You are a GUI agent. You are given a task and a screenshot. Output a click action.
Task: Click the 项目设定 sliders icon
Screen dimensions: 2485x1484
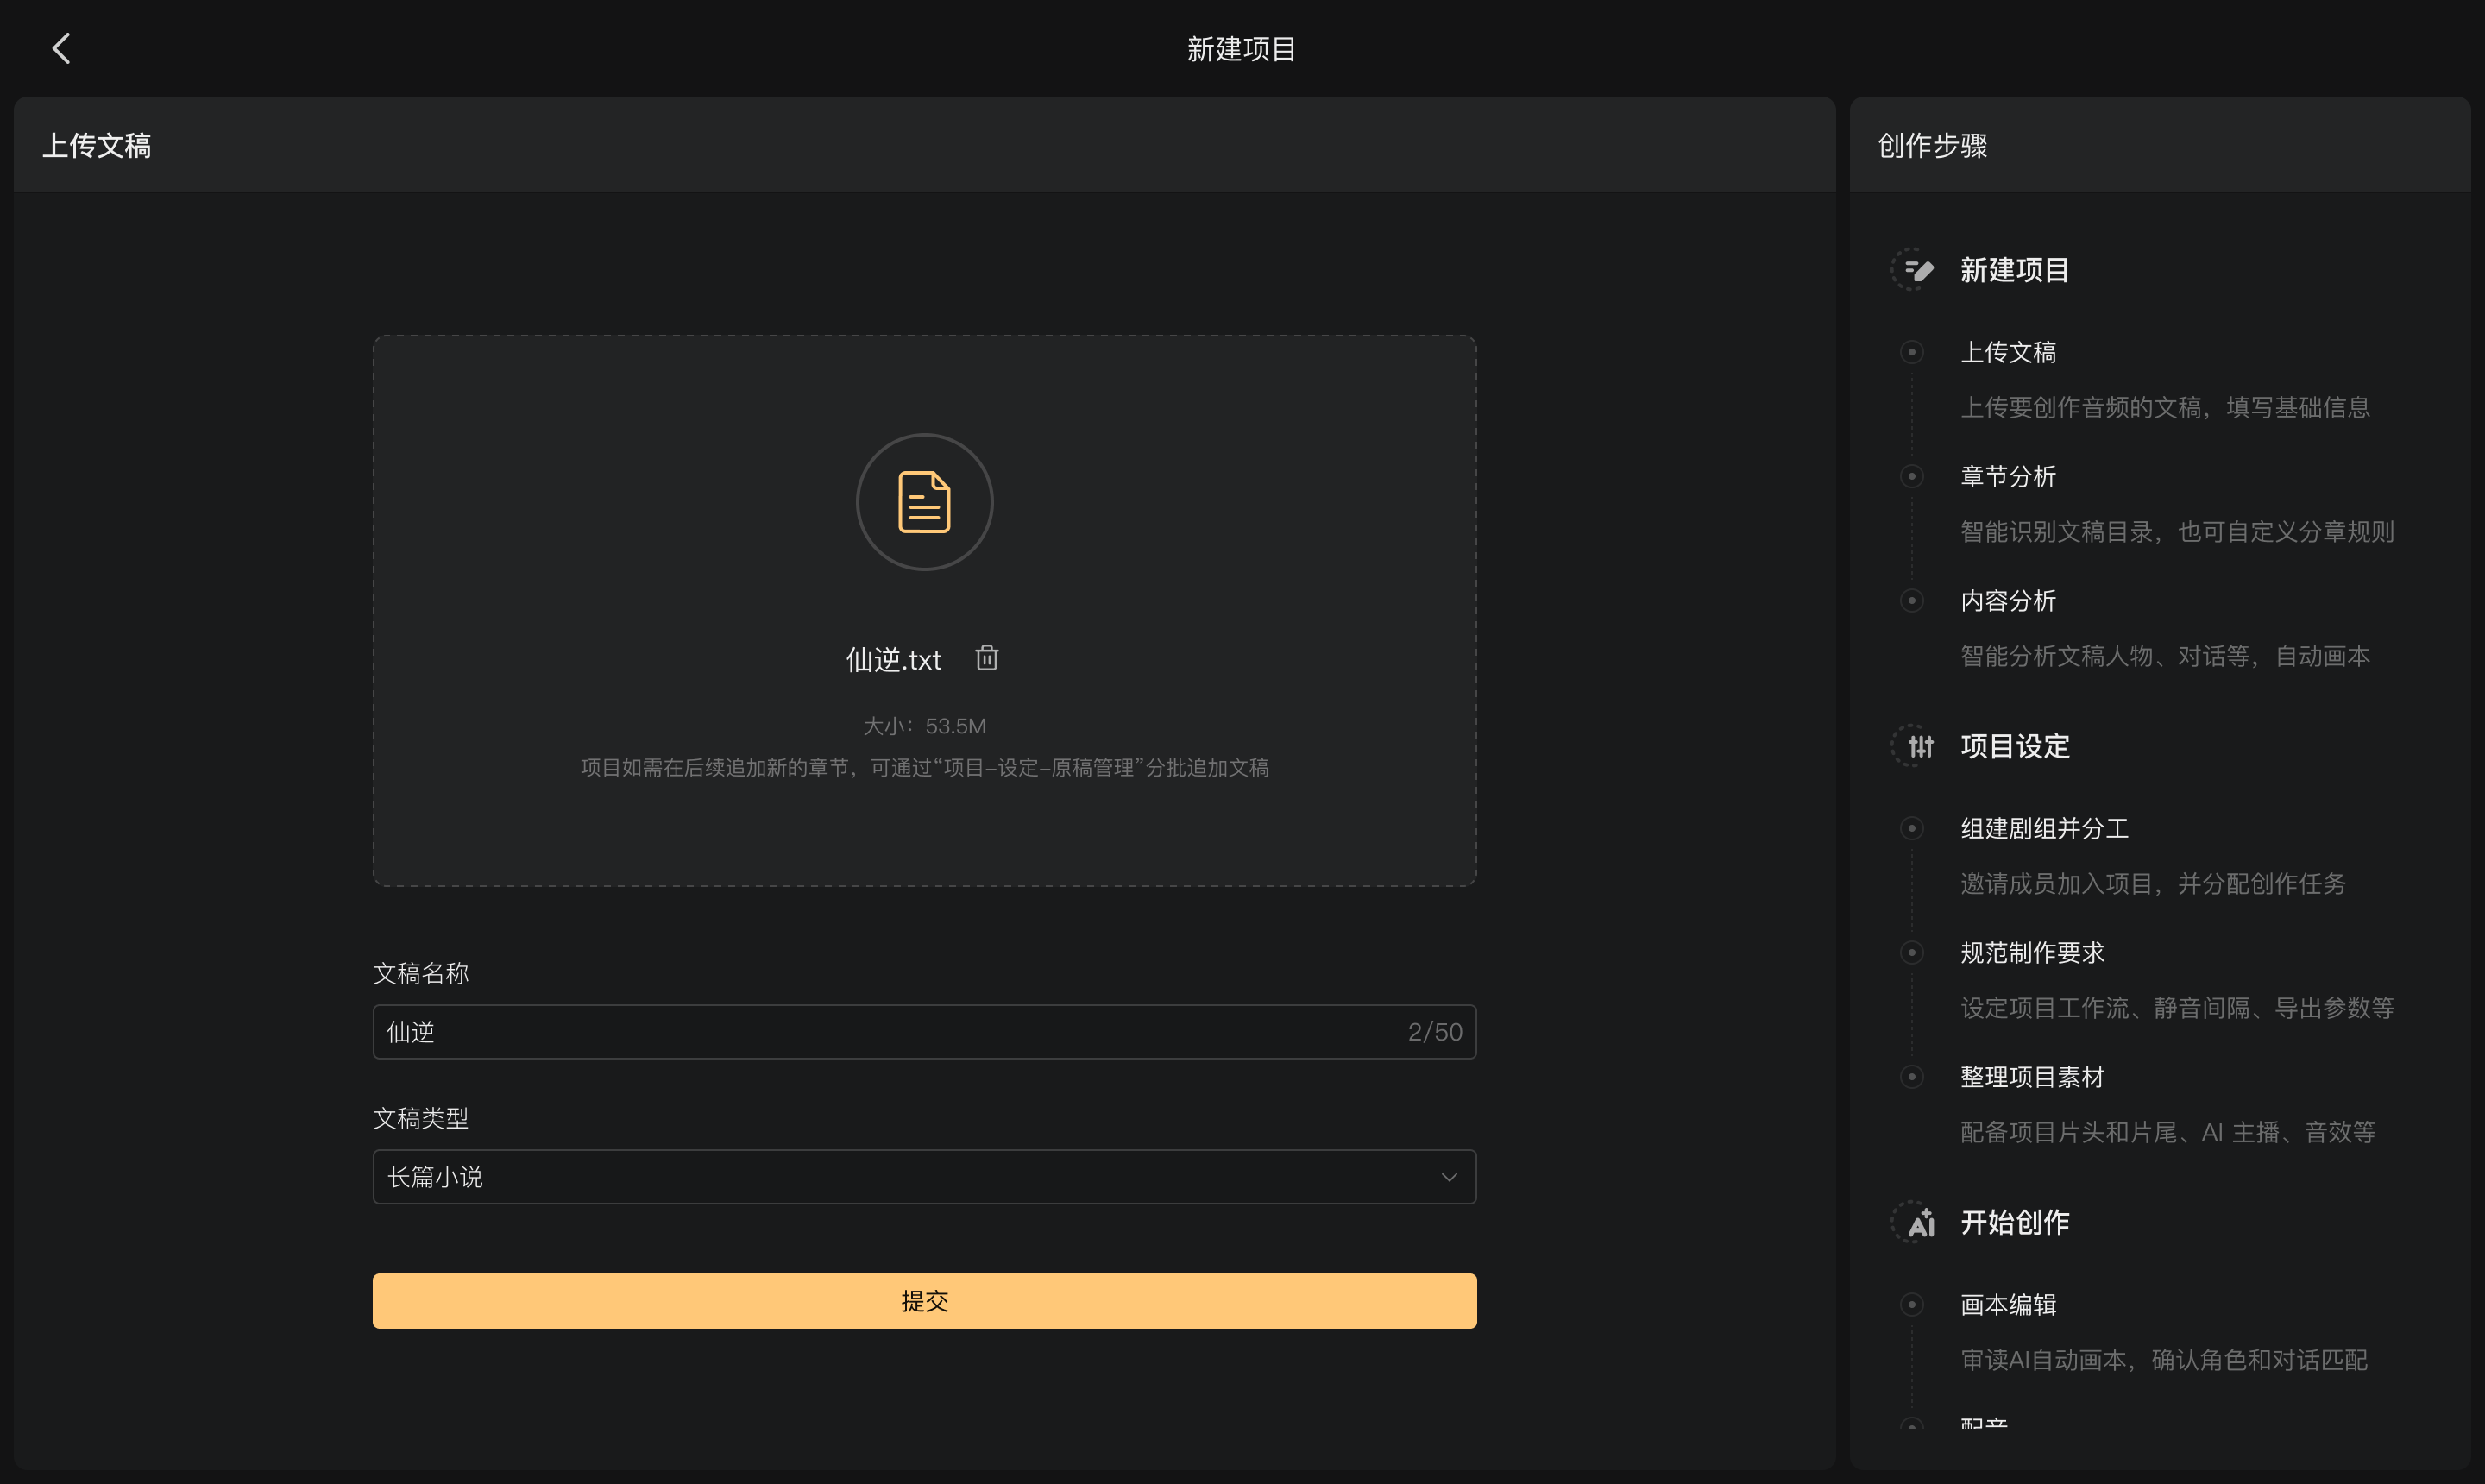(x=1915, y=746)
